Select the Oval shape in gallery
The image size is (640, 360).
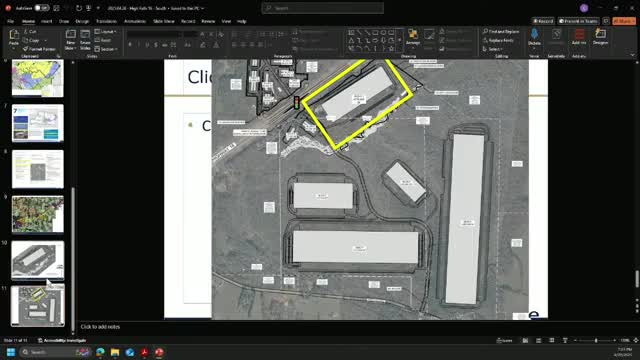[x=383, y=32]
